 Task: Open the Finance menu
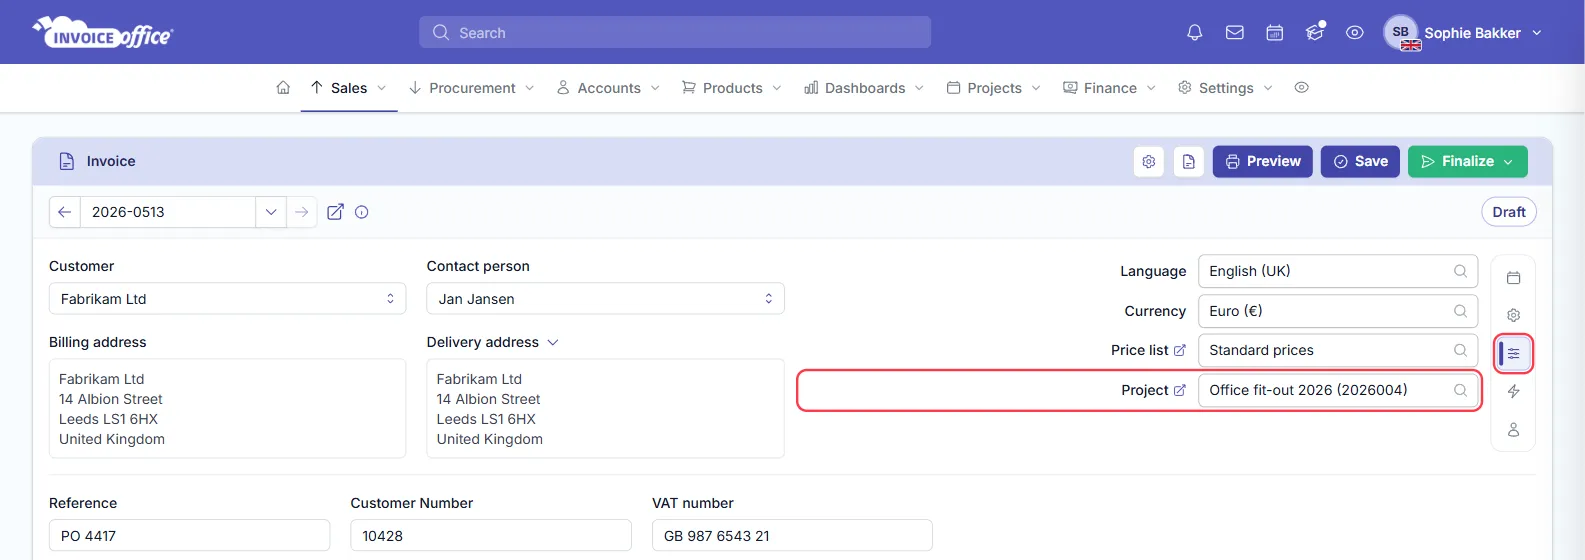[x=1109, y=88]
